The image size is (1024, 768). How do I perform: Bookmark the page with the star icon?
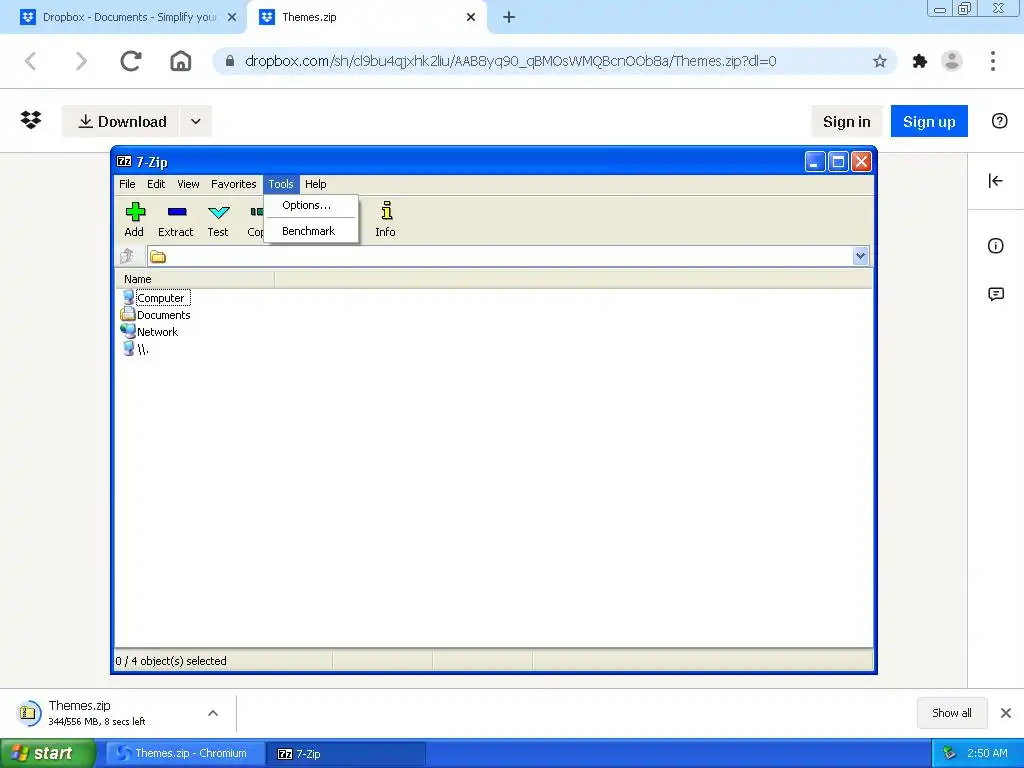880,61
